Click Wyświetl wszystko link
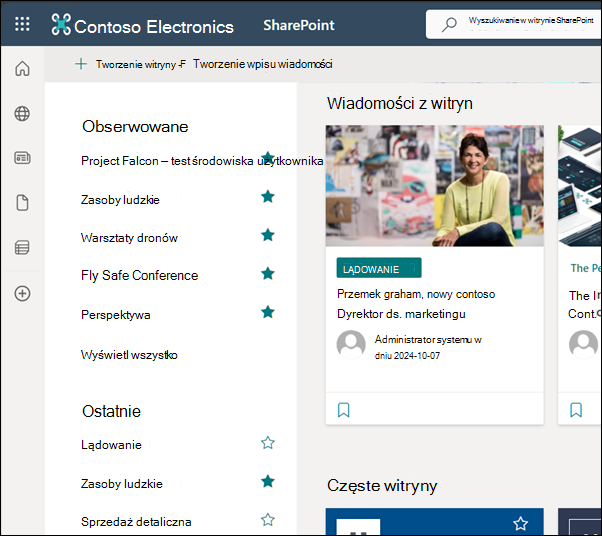602x536 pixels. pyautogui.click(x=129, y=355)
